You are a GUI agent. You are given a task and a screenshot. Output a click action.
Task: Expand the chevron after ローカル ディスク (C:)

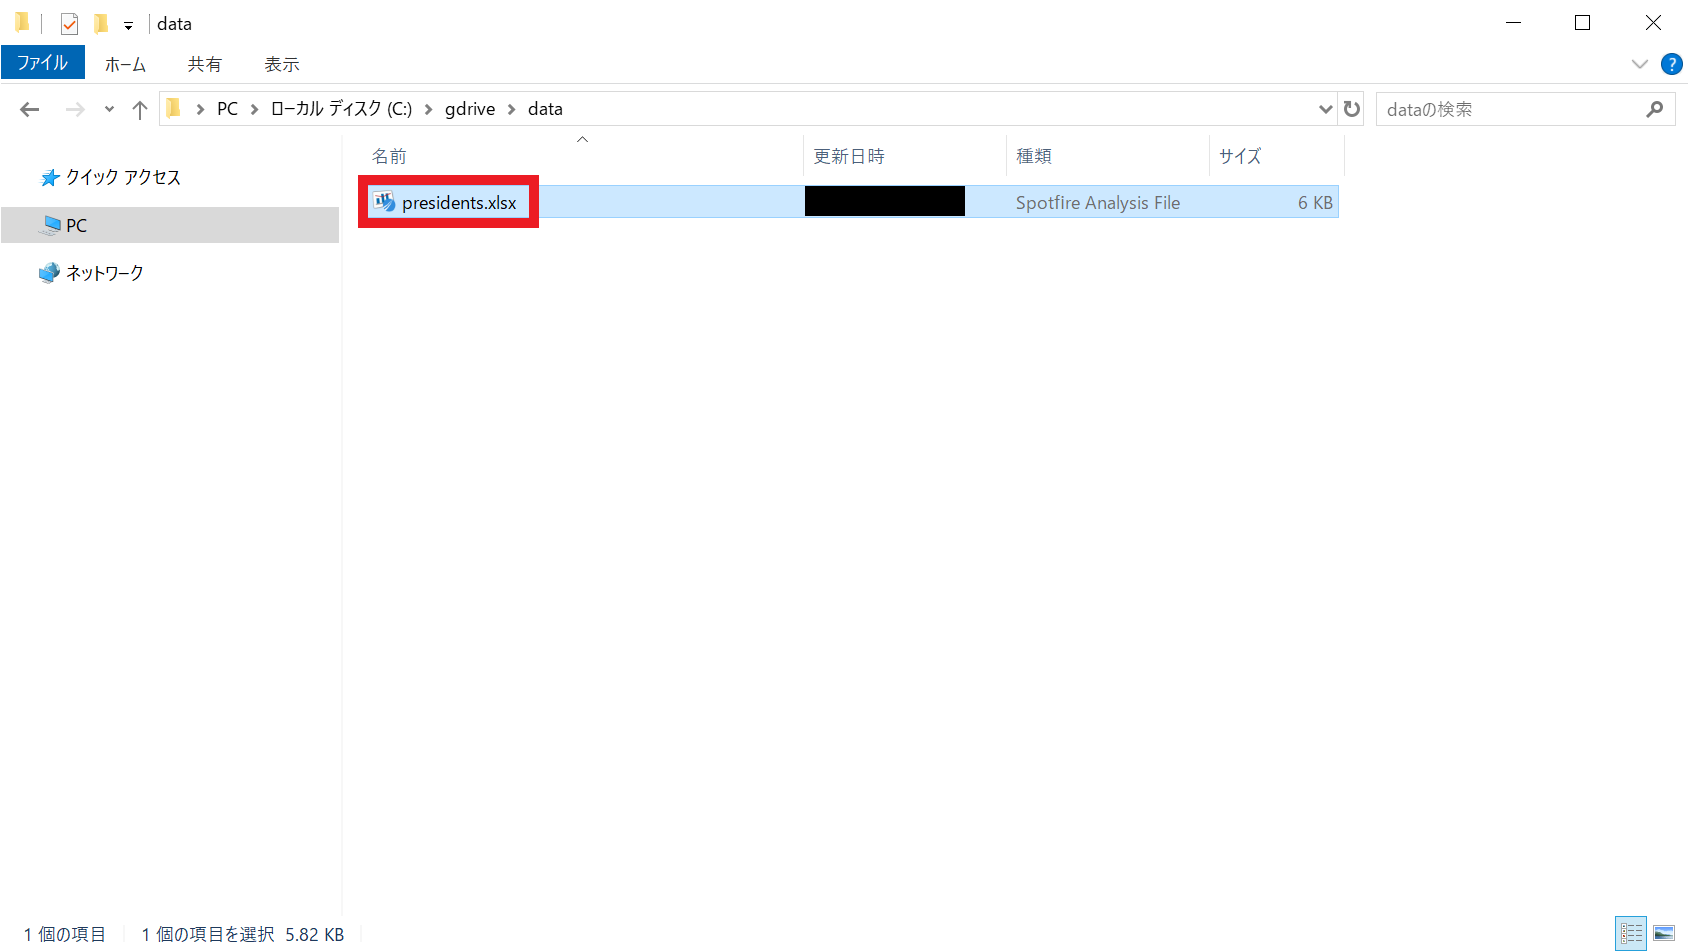coord(428,109)
